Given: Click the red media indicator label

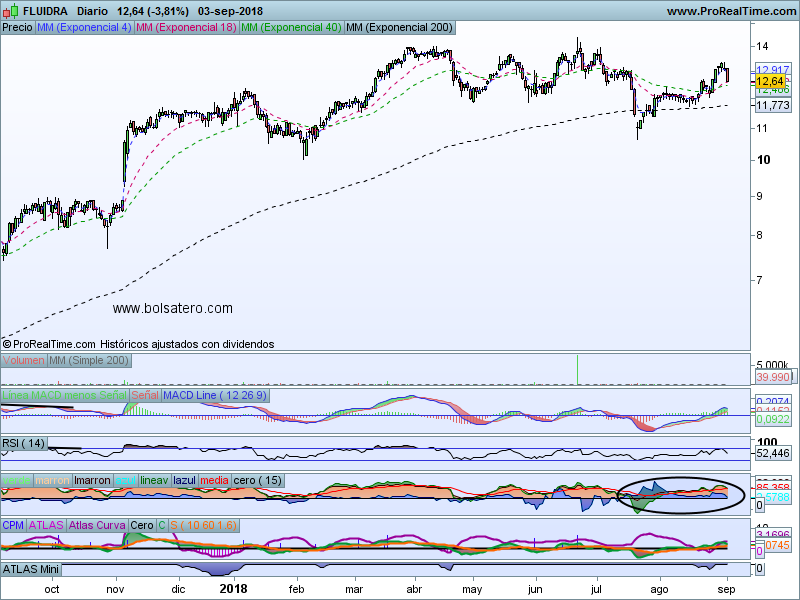Looking at the screenshot, I should click(214, 481).
